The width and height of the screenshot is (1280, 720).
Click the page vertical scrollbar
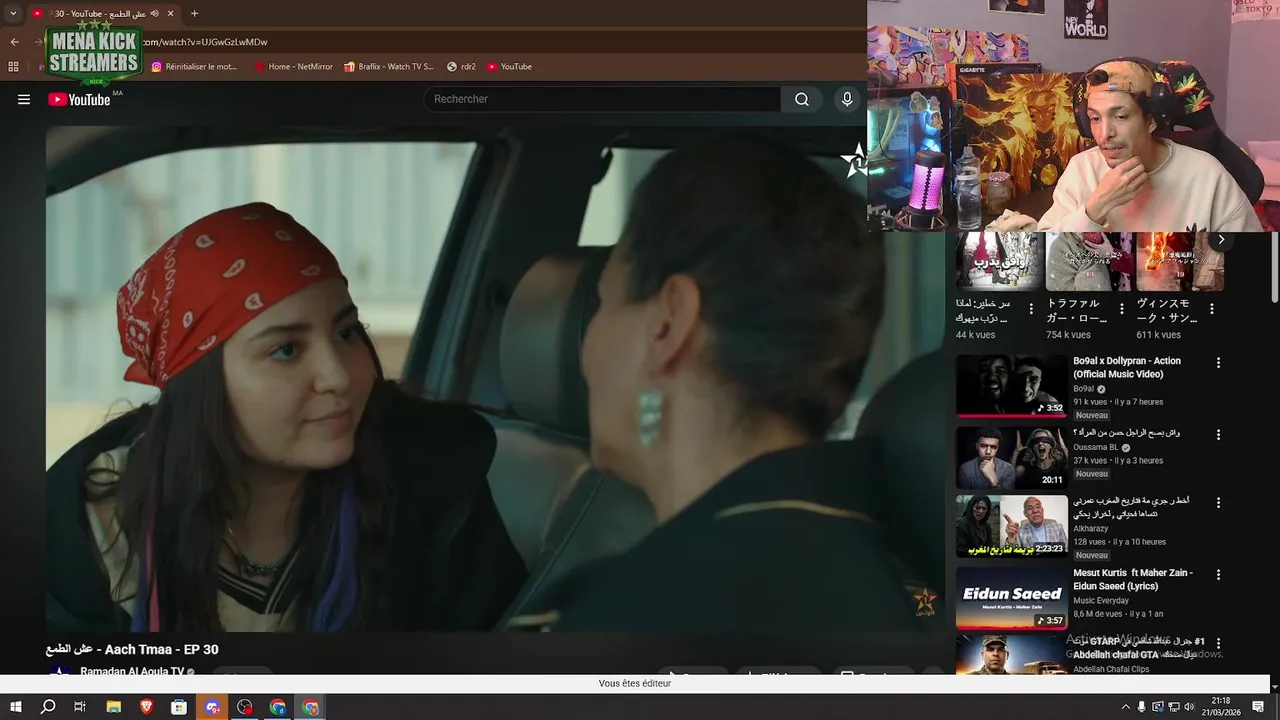pyautogui.click(x=1274, y=268)
